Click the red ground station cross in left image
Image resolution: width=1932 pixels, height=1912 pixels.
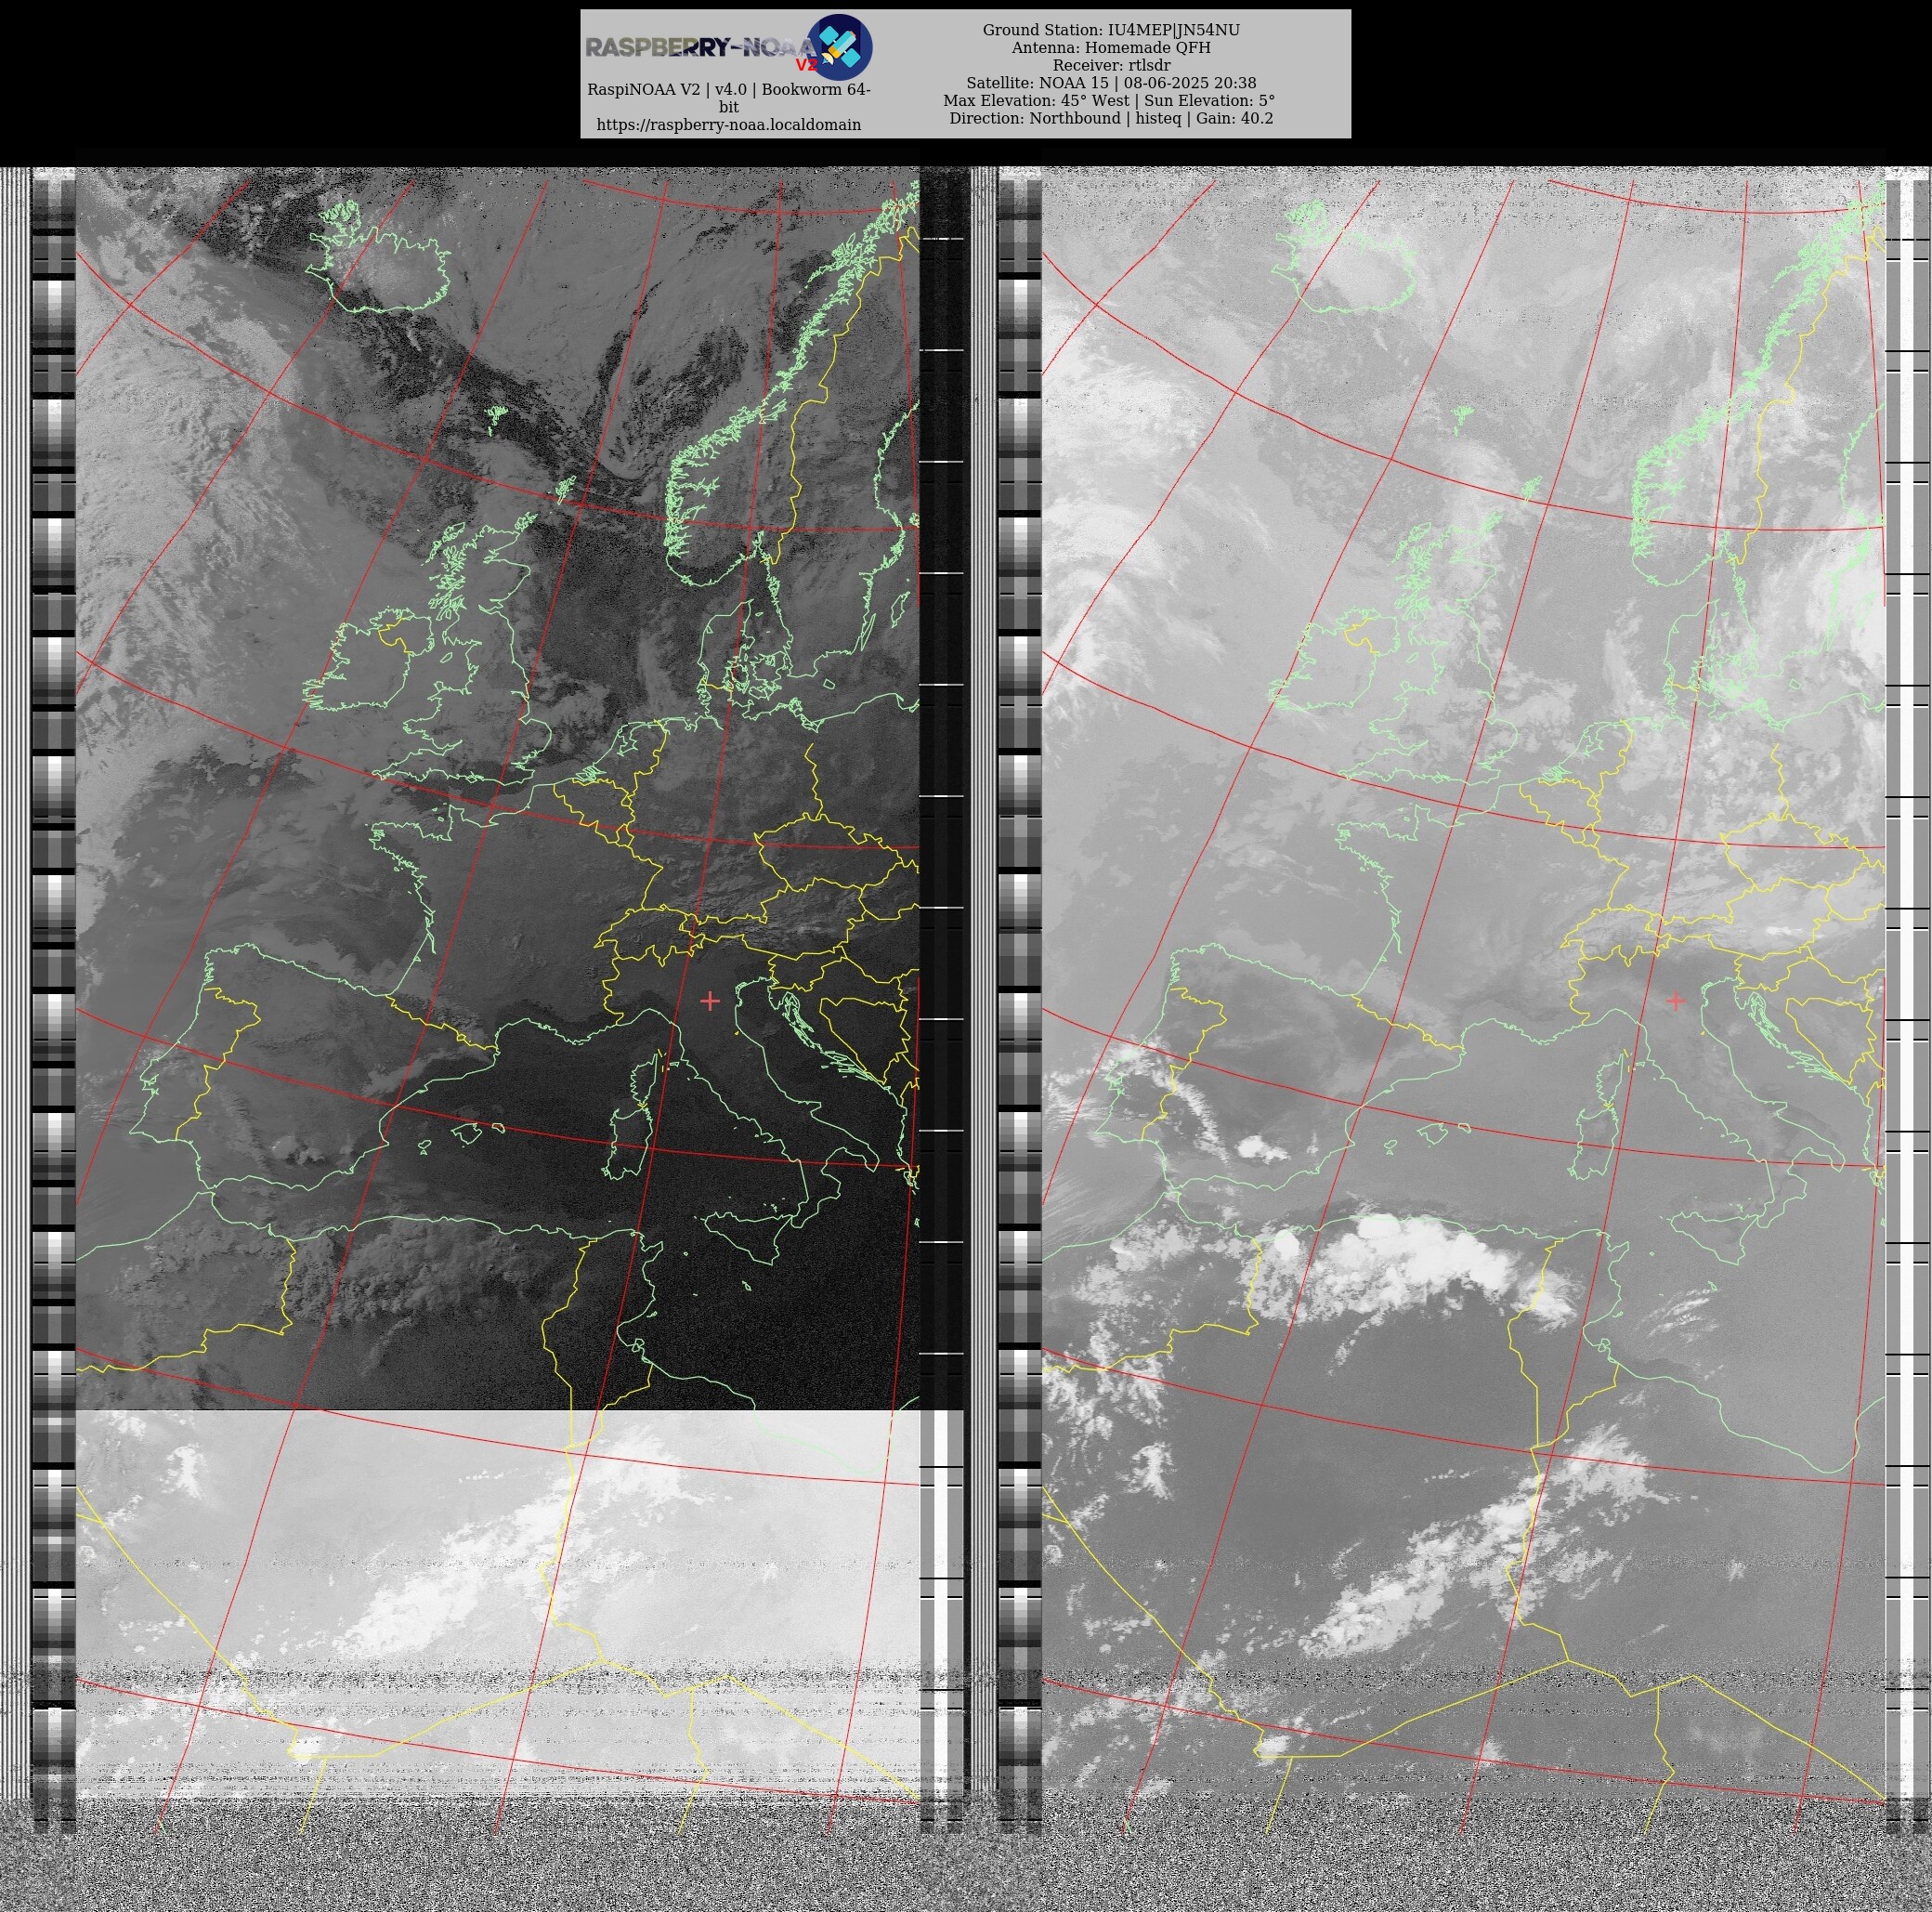click(x=710, y=1000)
